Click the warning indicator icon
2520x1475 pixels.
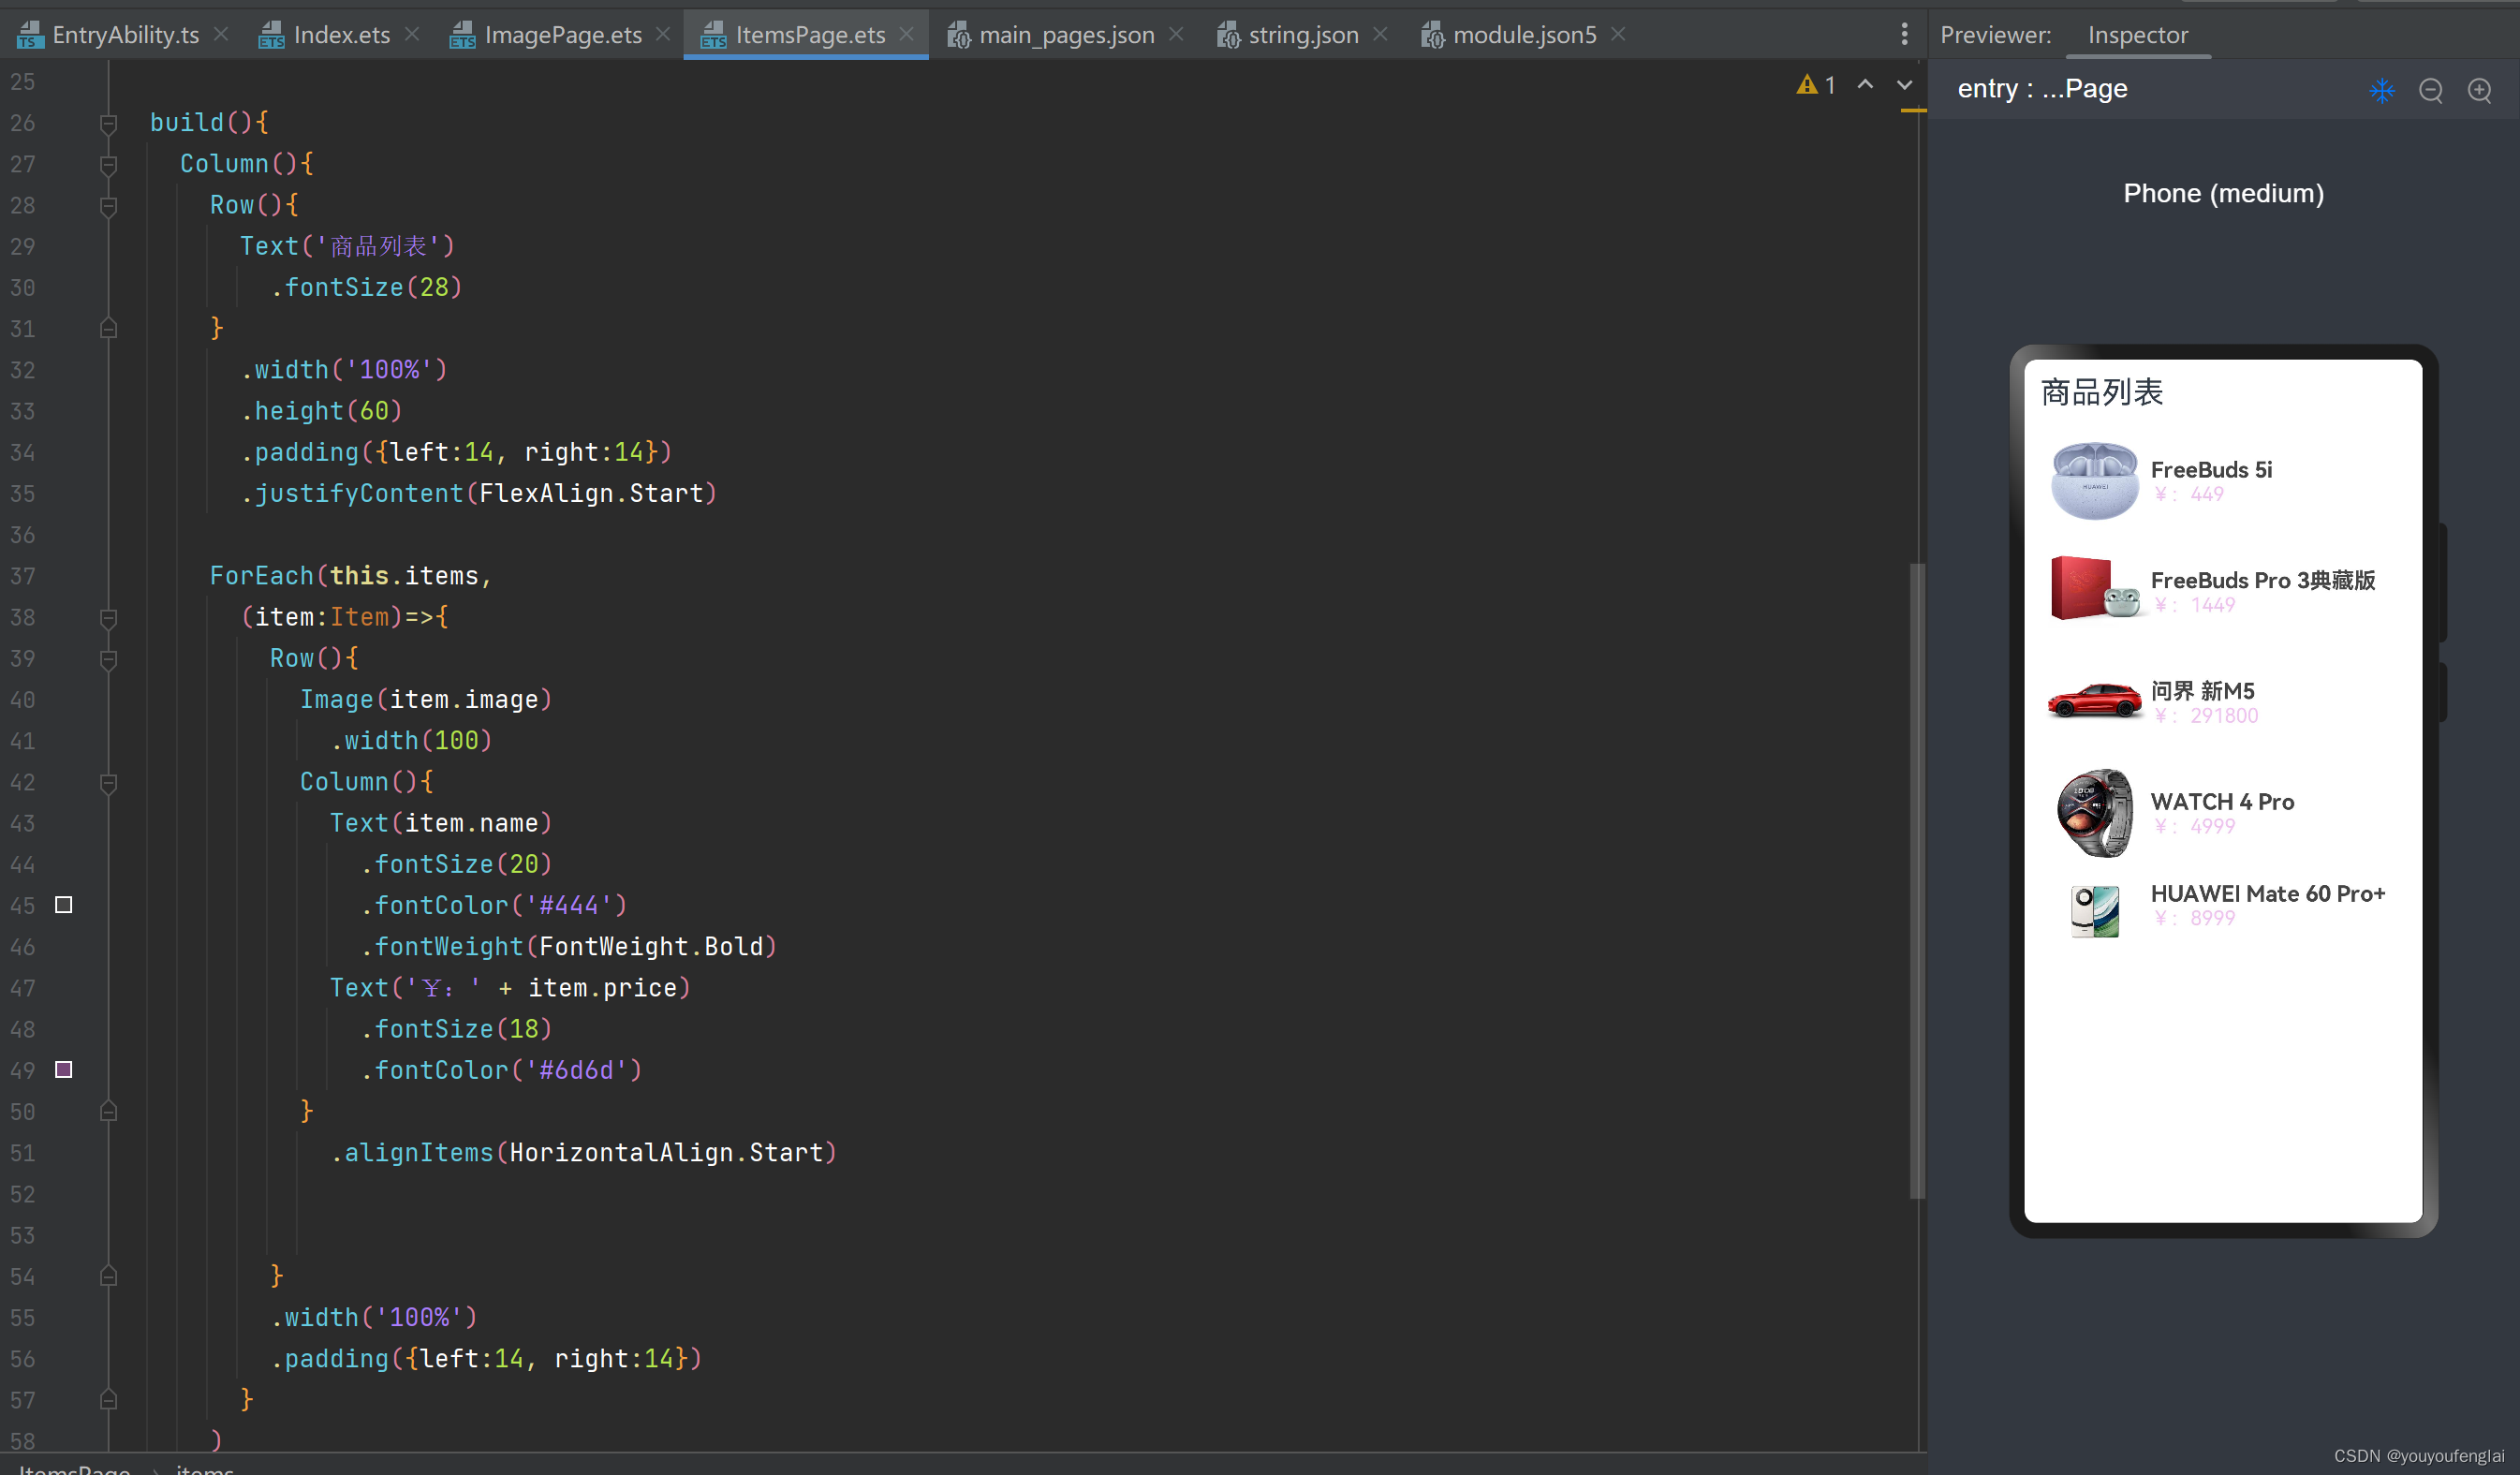click(x=1807, y=85)
